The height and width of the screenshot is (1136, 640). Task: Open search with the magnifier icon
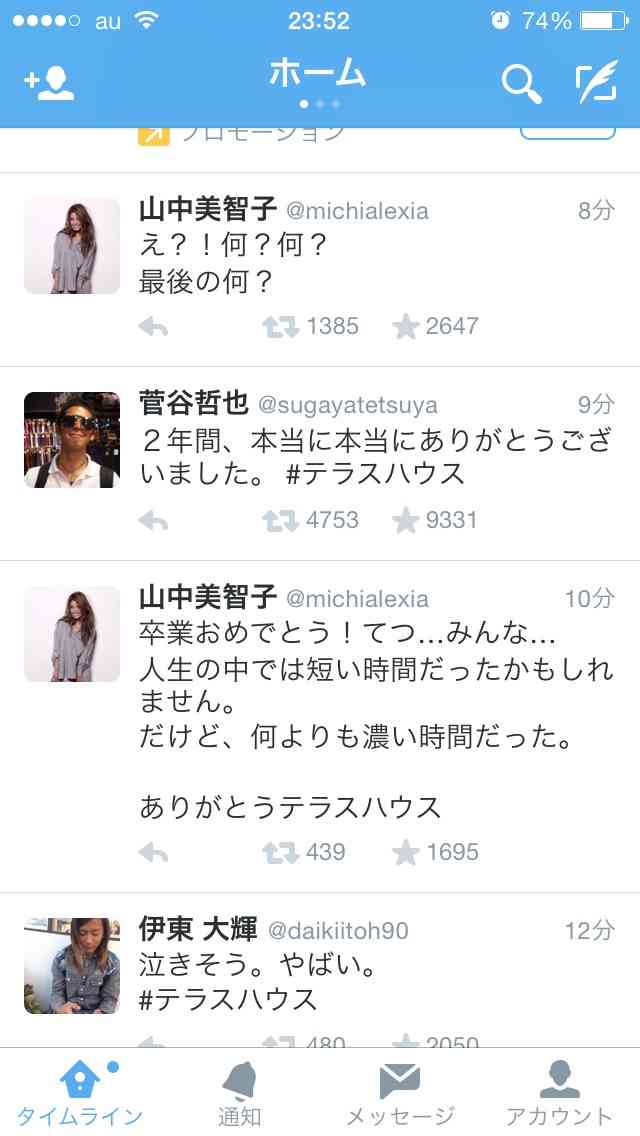click(521, 85)
